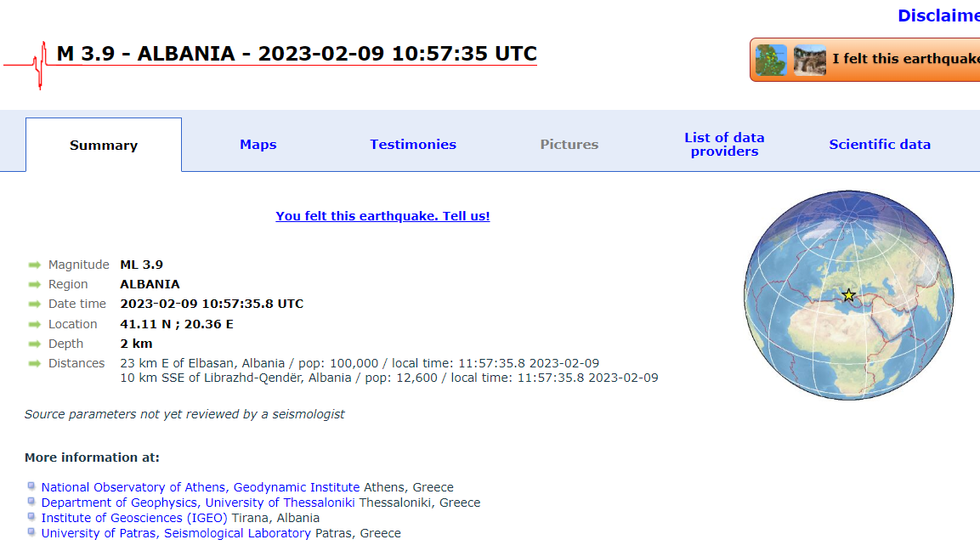The width and height of the screenshot is (980, 558).
Task: Go to the Summary tab
Action: point(103,146)
